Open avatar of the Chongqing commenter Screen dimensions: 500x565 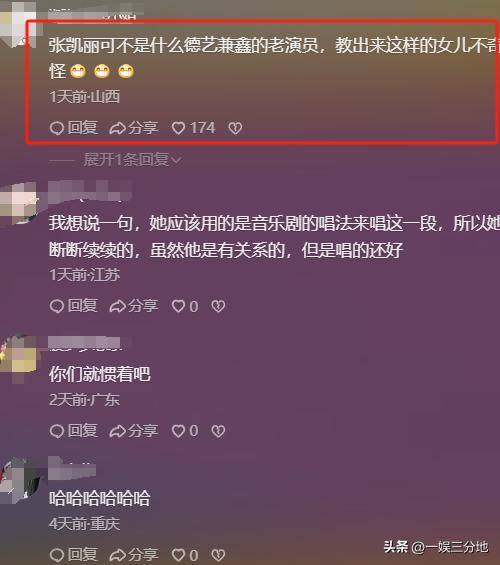point(19,481)
